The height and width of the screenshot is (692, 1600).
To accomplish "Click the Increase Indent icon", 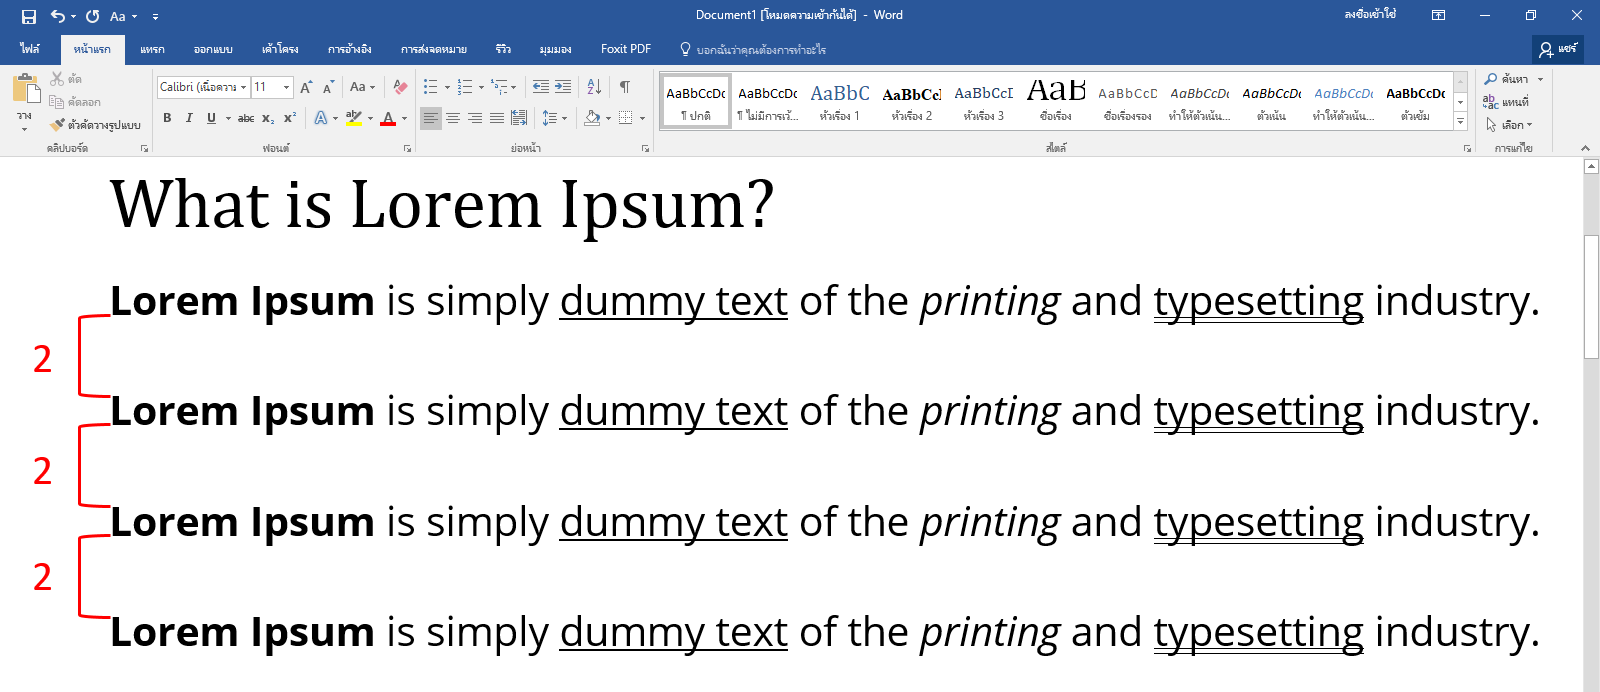I will [x=563, y=87].
